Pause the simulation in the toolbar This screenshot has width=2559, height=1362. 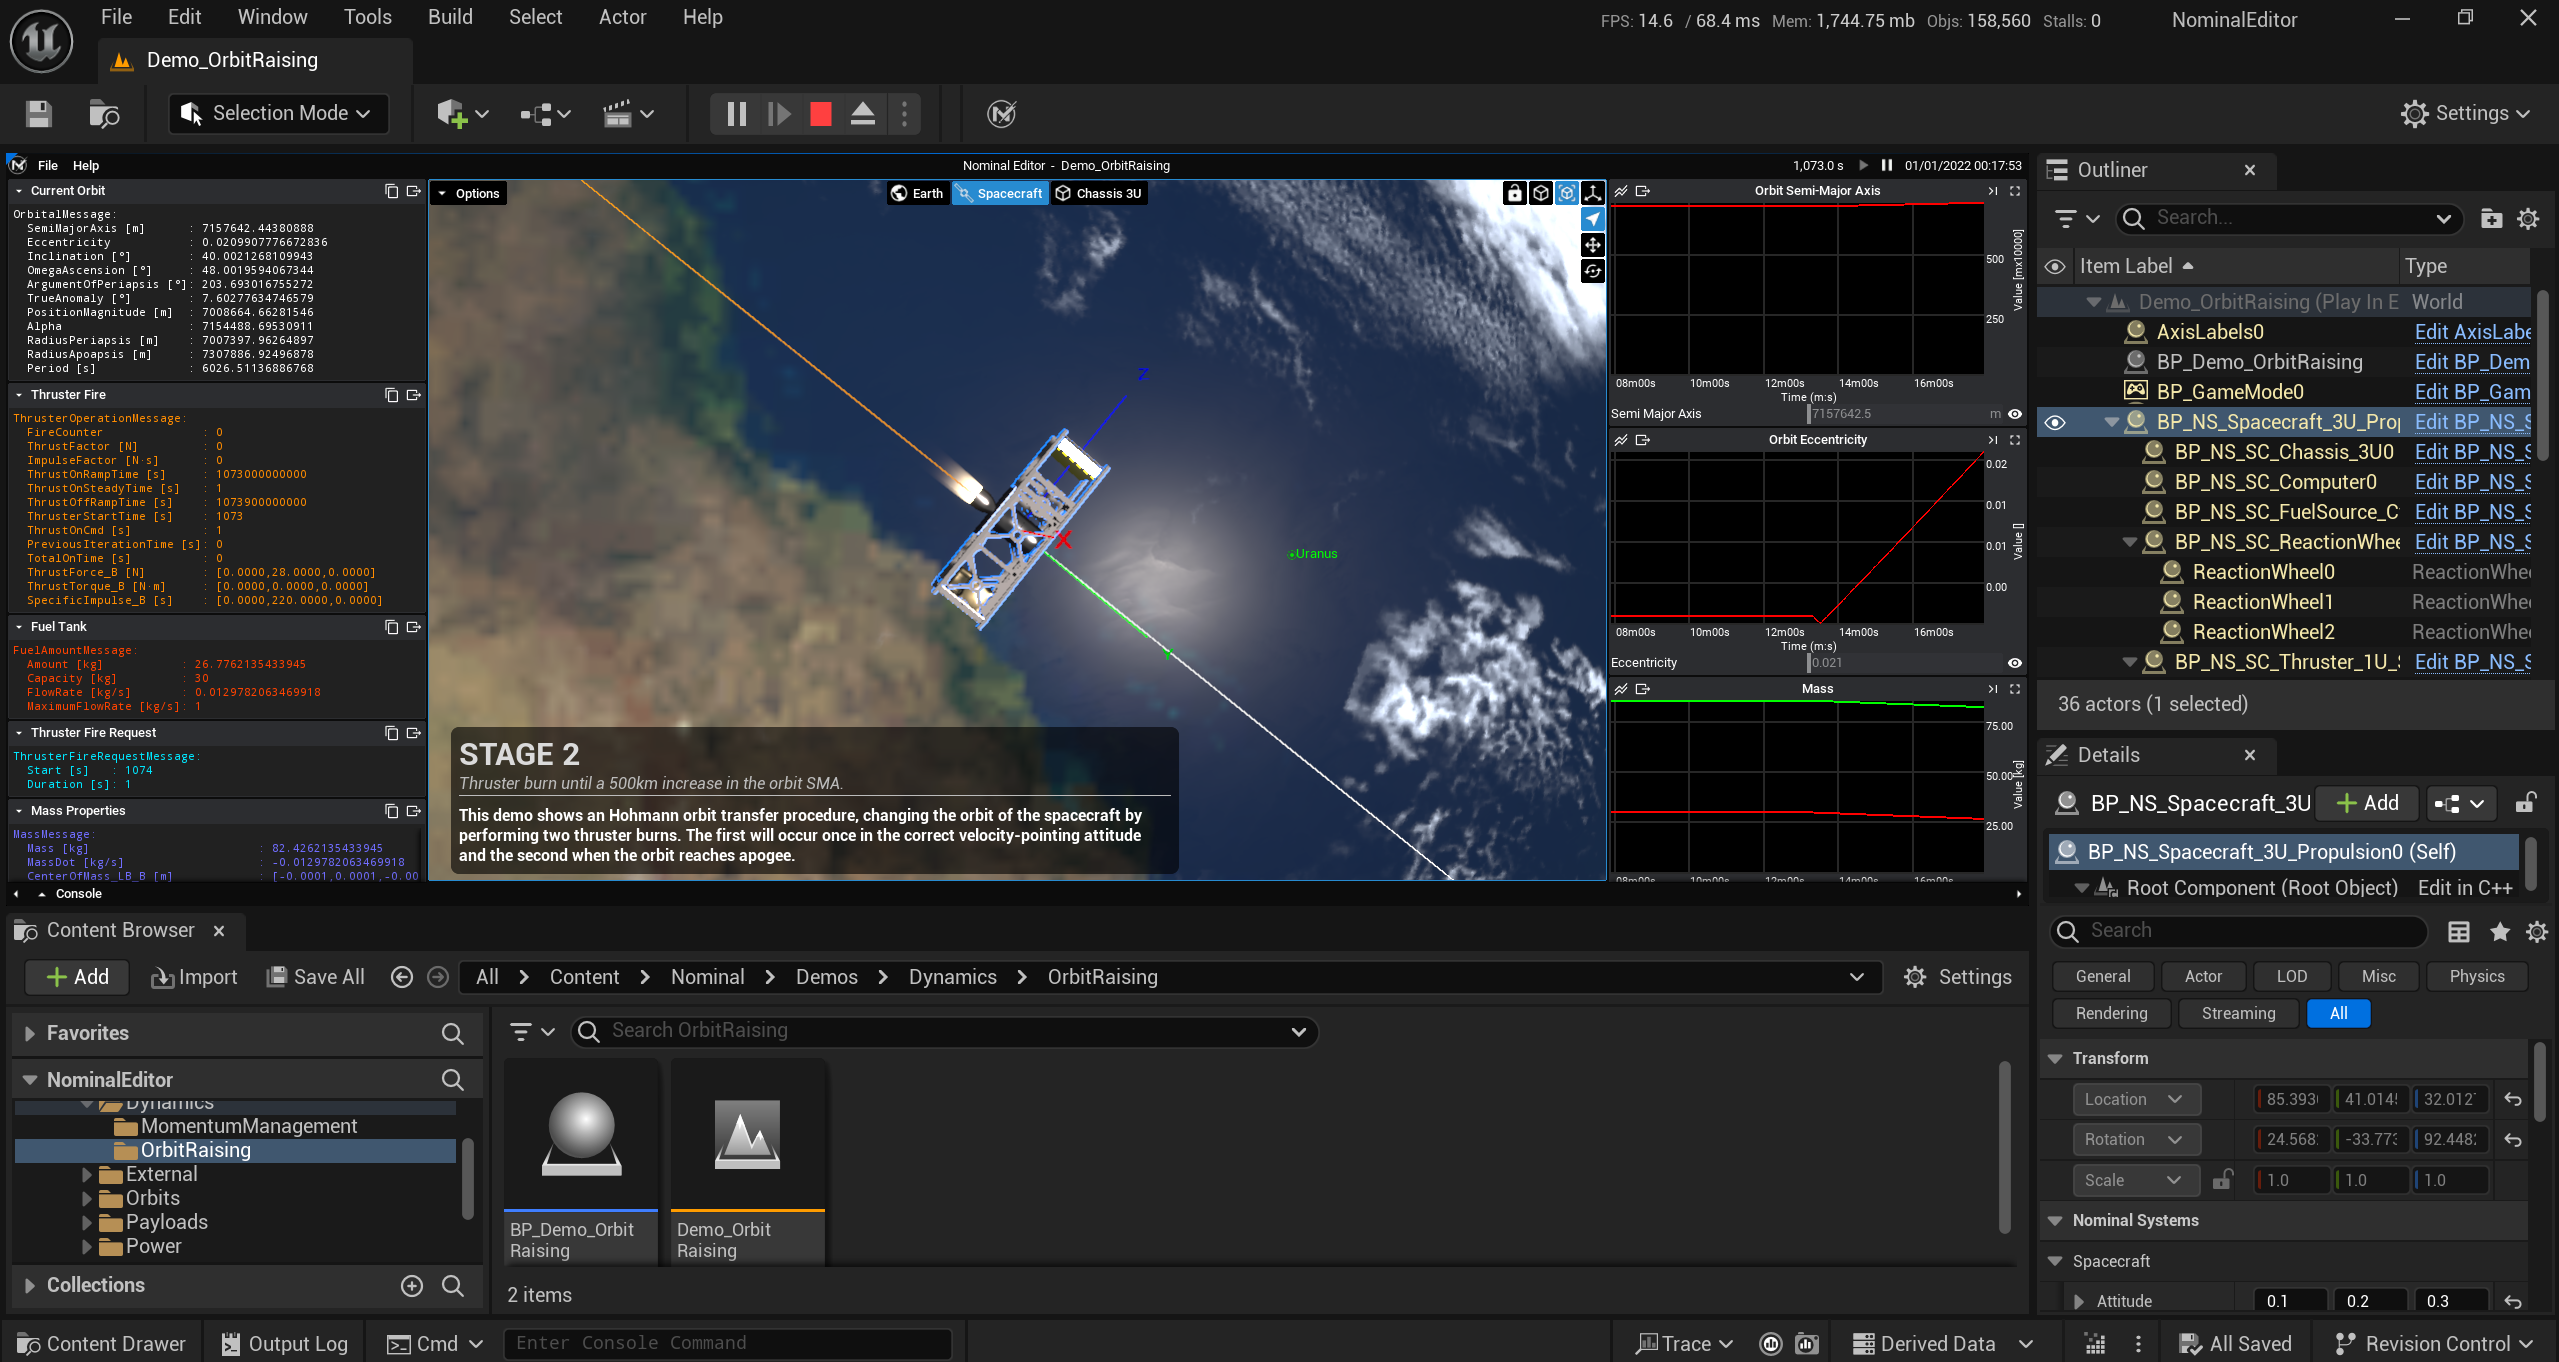tap(736, 114)
